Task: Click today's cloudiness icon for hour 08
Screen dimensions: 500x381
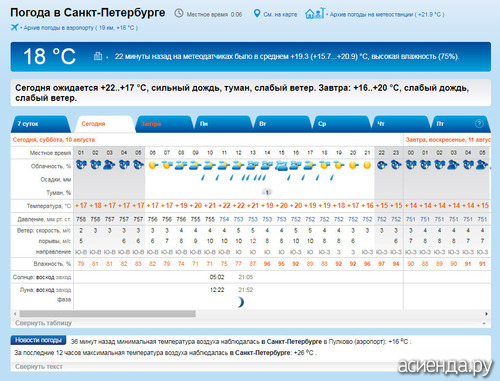Action: [181, 165]
